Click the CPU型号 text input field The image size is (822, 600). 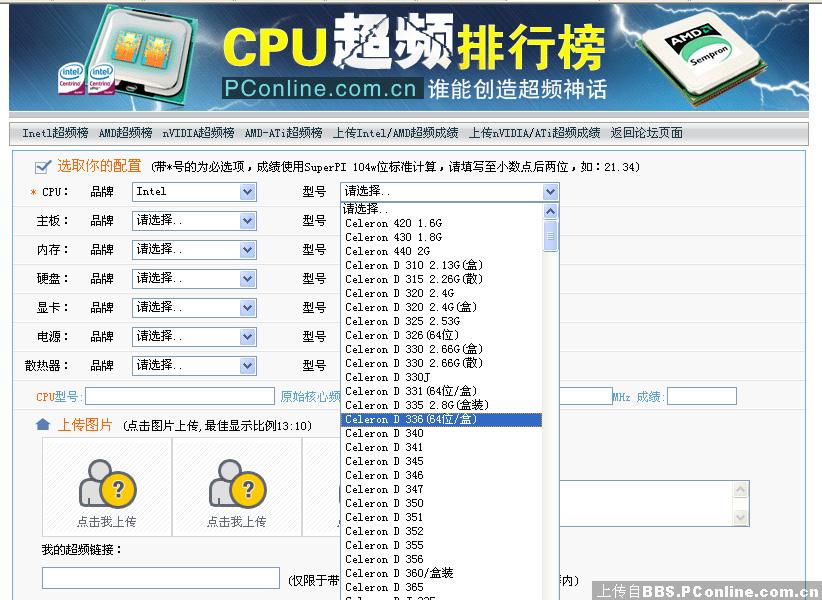[x=180, y=396]
